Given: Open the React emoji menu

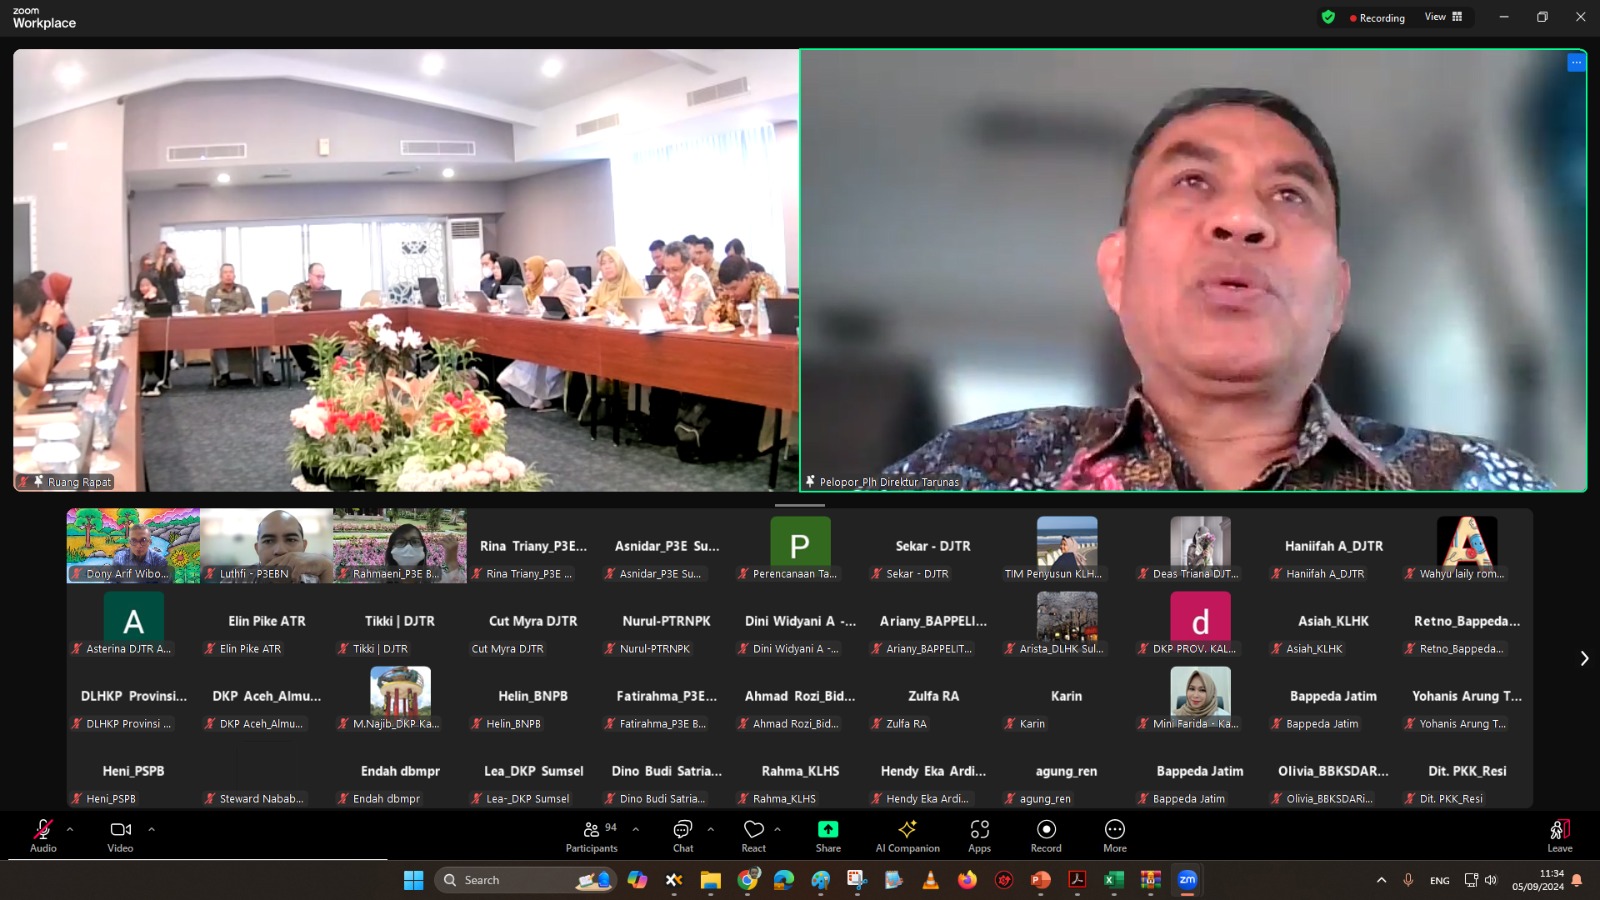Looking at the screenshot, I should pyautogui.click(x=754, y=835).
